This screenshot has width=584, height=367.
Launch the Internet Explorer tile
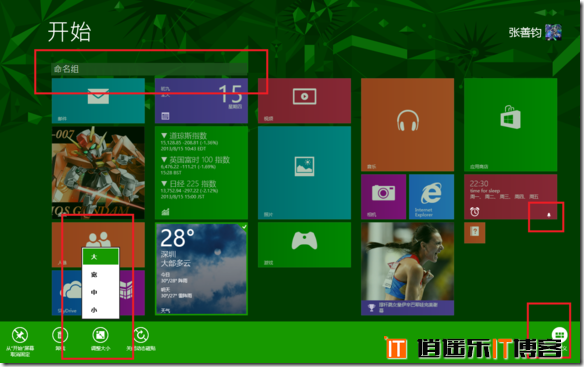pyautogui.click(x=431, y=197)
